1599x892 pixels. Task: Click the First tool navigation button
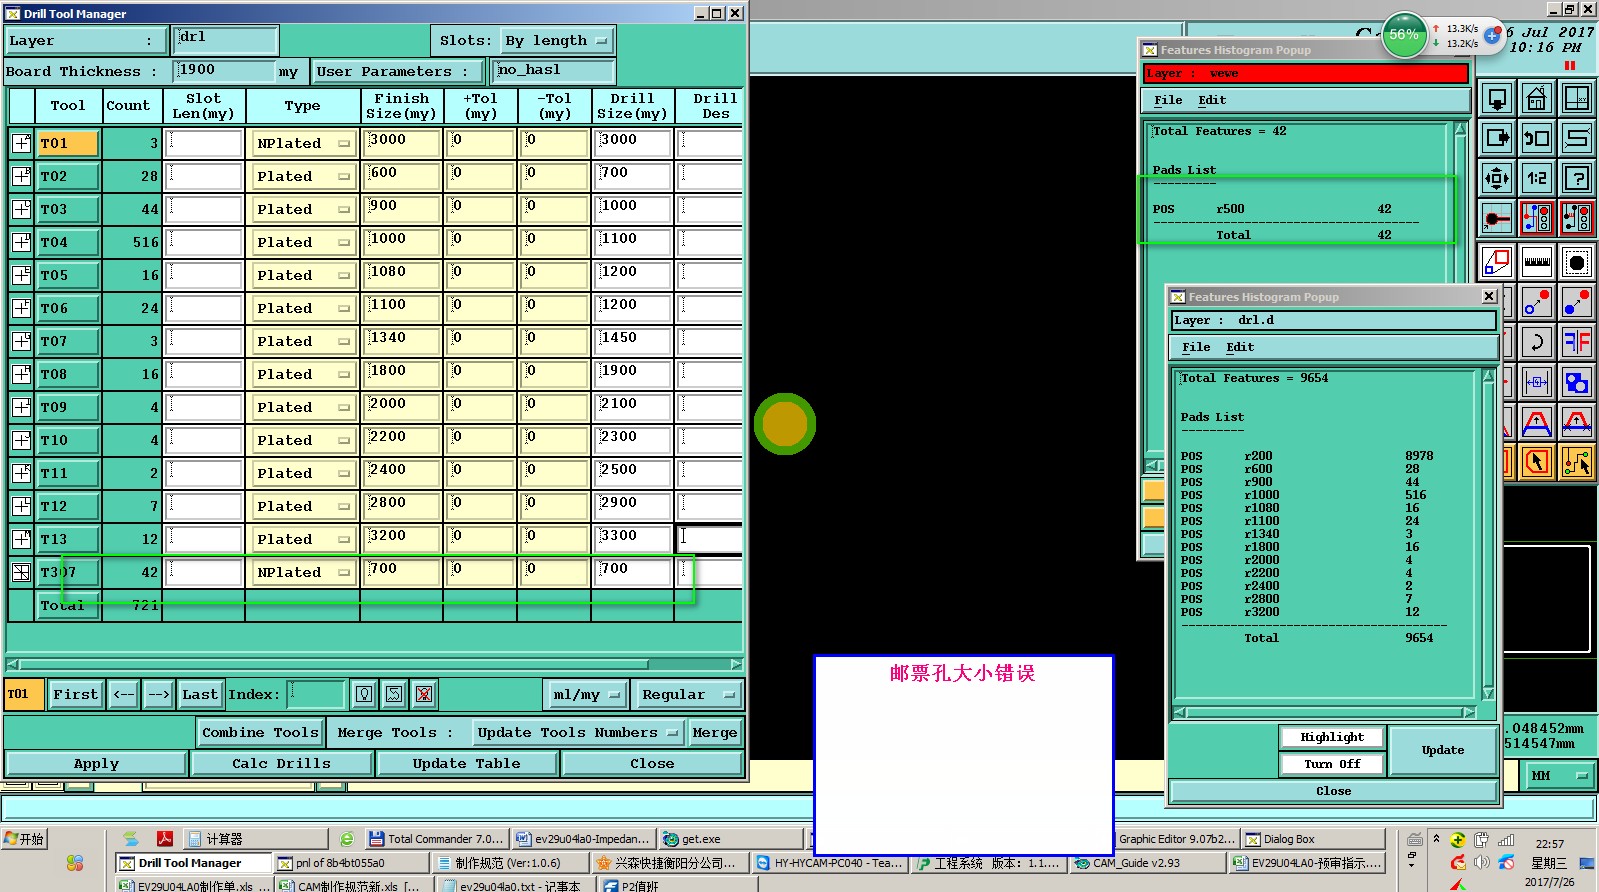pos(76,694)
